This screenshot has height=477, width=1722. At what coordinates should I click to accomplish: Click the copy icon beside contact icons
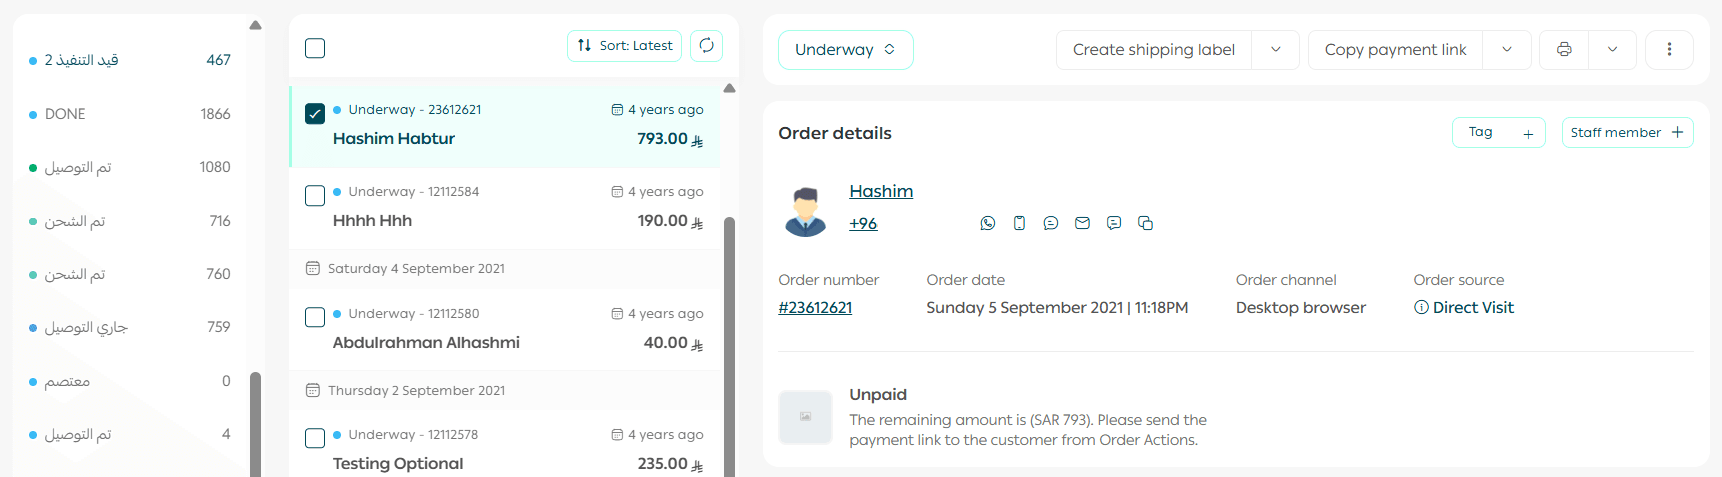click(1145, 223)
